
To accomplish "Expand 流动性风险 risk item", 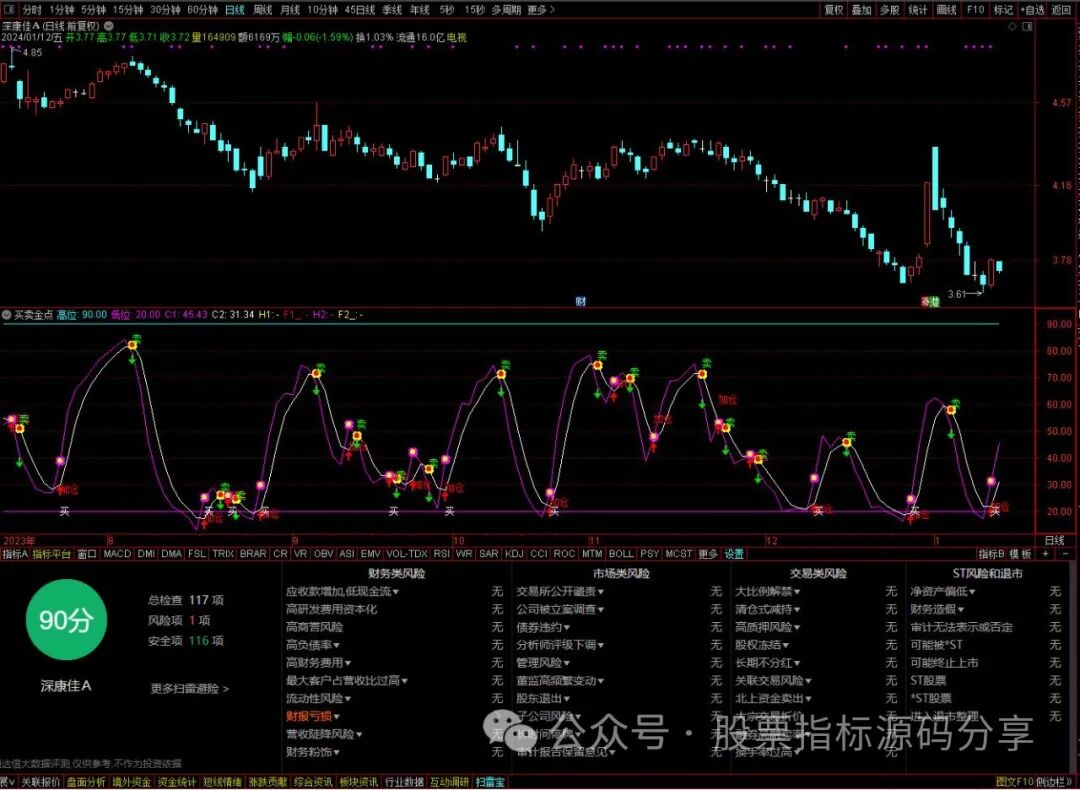I will click(x=318, y=698).
